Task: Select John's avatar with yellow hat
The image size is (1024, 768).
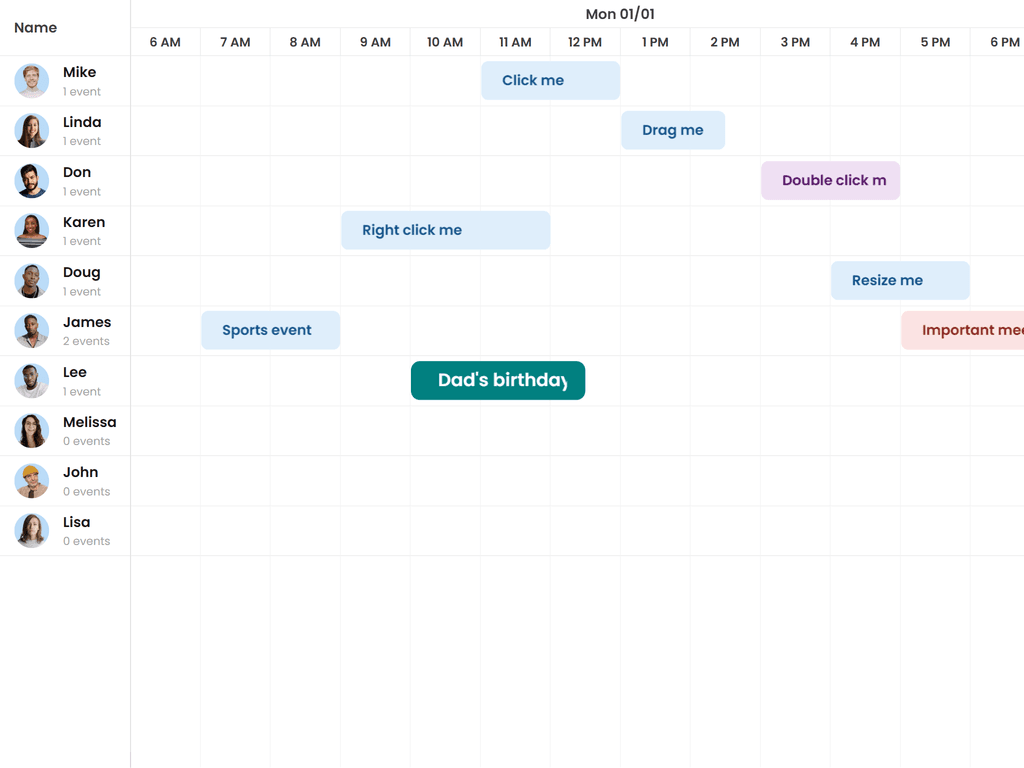Action: [32, 481]
